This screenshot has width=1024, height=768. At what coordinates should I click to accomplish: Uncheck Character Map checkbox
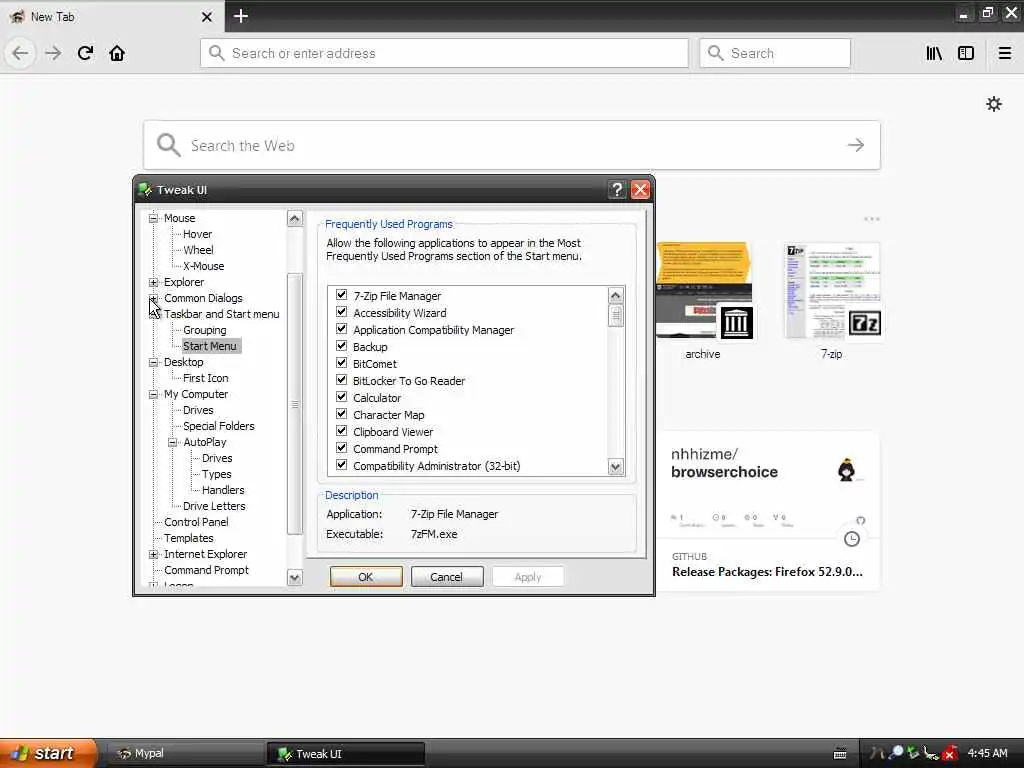342,414
